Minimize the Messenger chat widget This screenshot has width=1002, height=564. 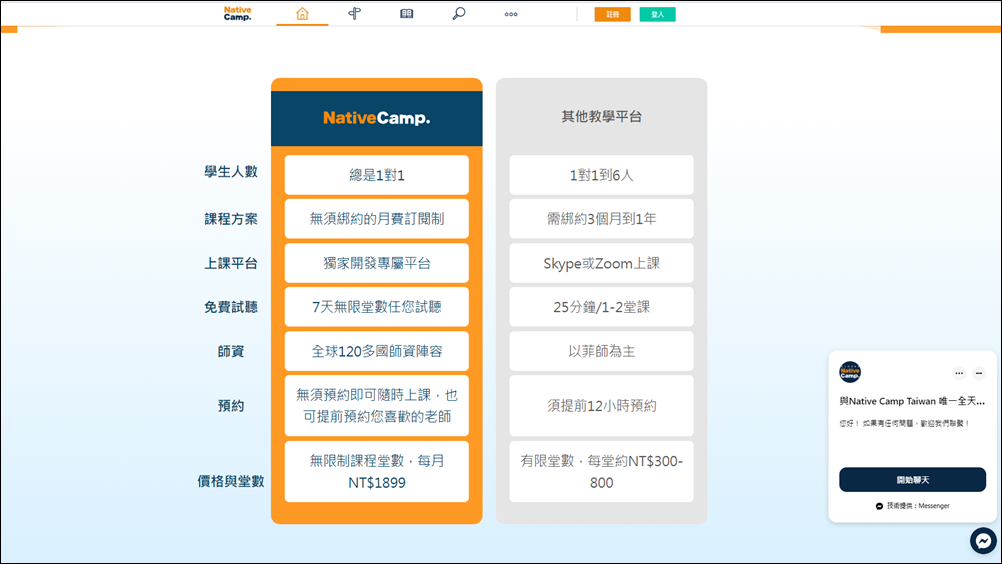[979, 373]
